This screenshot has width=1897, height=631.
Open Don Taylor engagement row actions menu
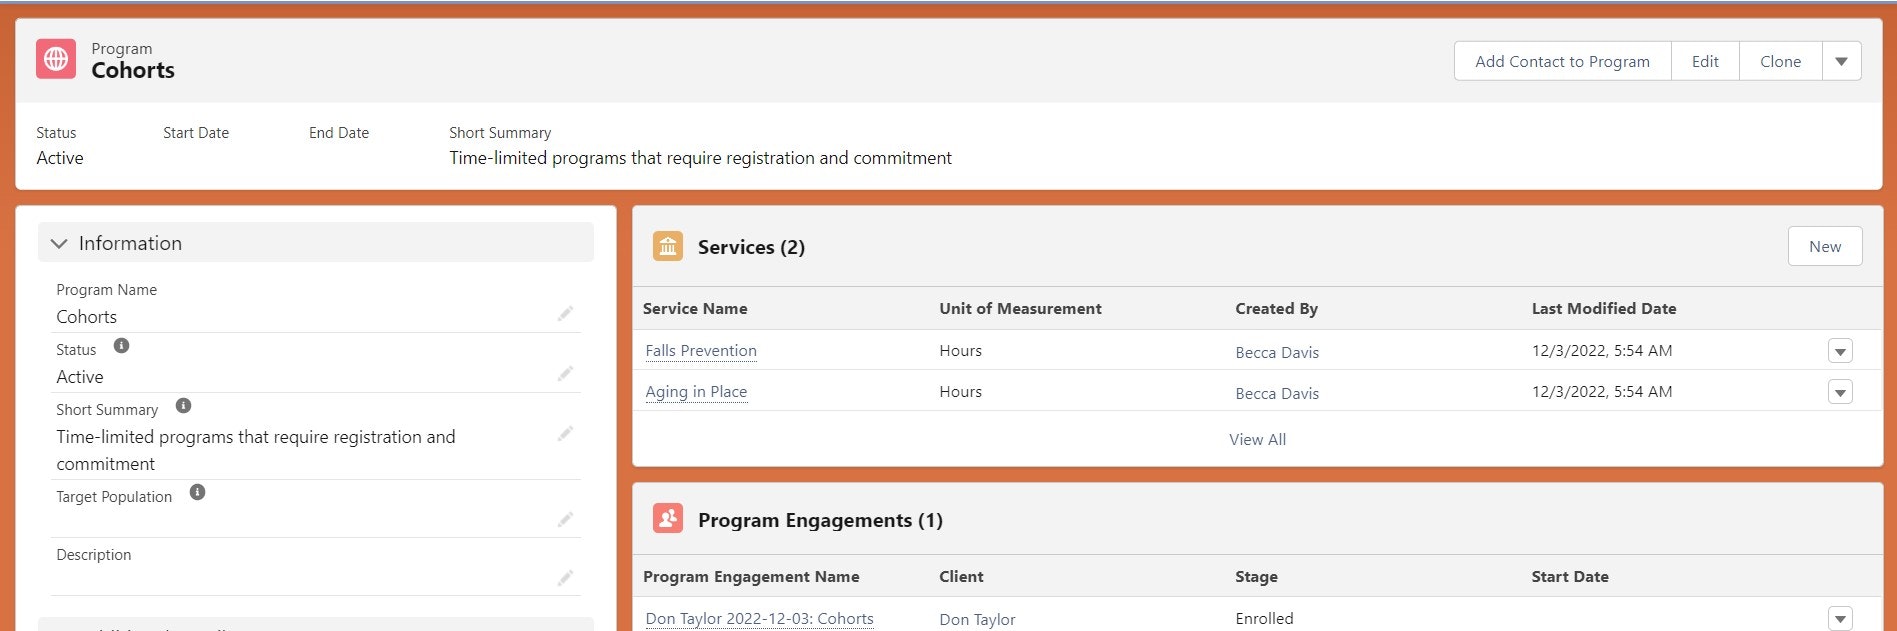click(1840, 619)
